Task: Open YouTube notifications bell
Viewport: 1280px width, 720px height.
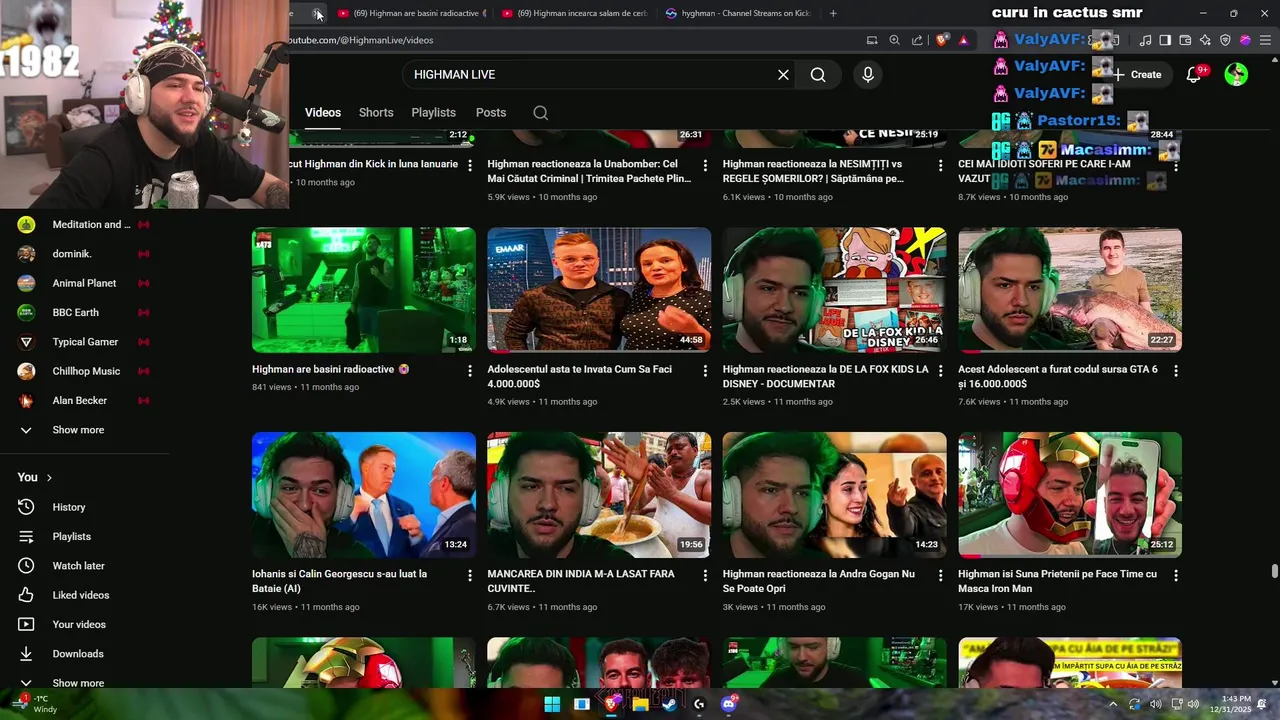Action: (x=1193, y=75)
